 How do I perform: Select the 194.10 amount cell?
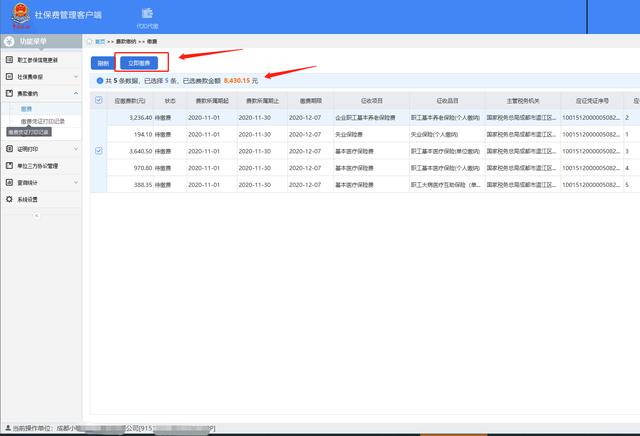click(143, 134)
